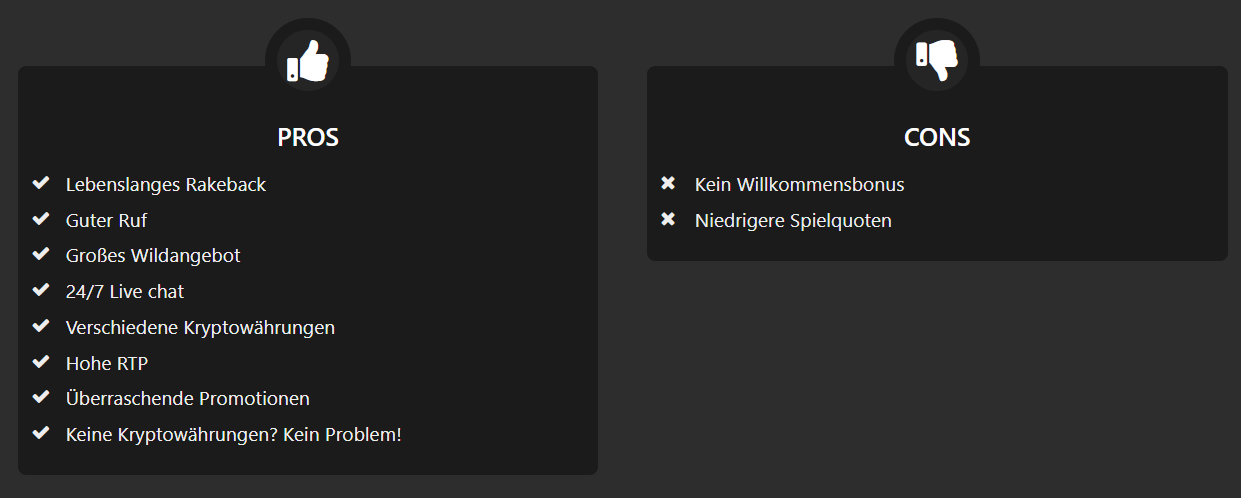The height and width of the screenshot is (498, 1241).
Task: Select the checkmark beside Großes Wildangebot
Action: 41,254
